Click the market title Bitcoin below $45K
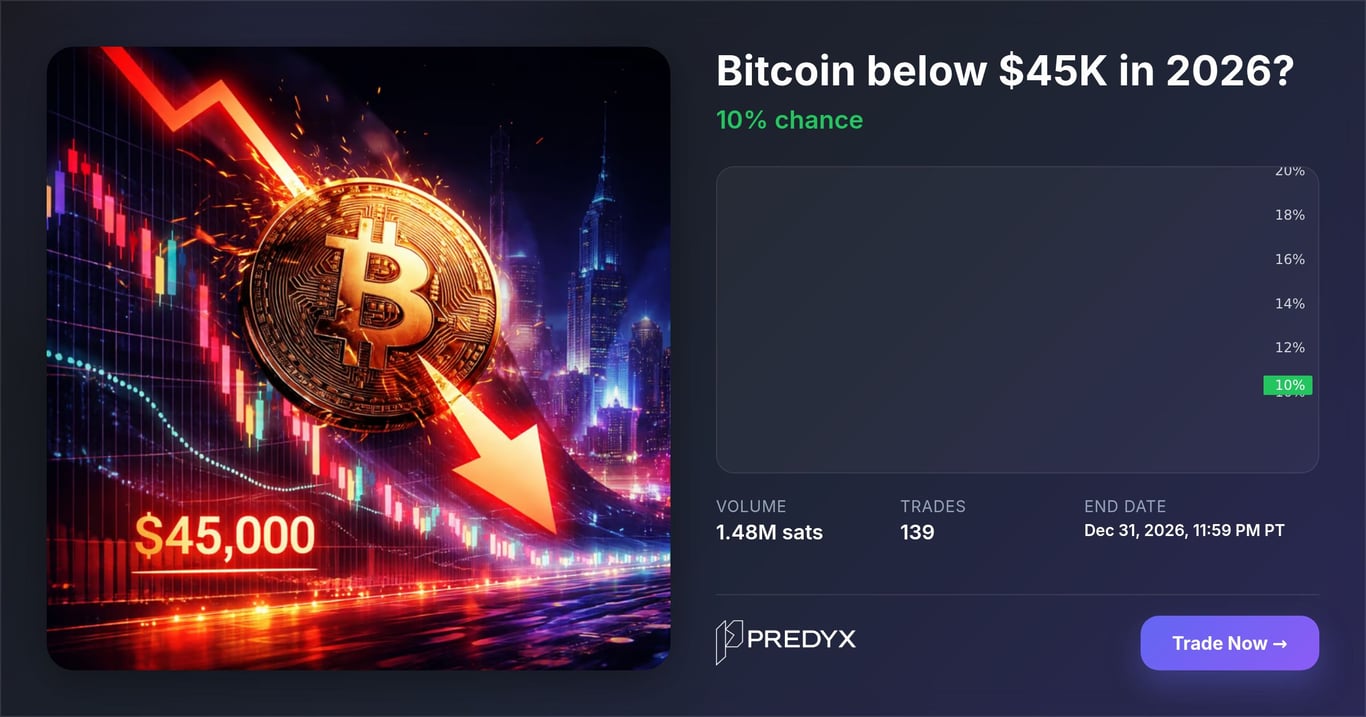 (1006, 72)
